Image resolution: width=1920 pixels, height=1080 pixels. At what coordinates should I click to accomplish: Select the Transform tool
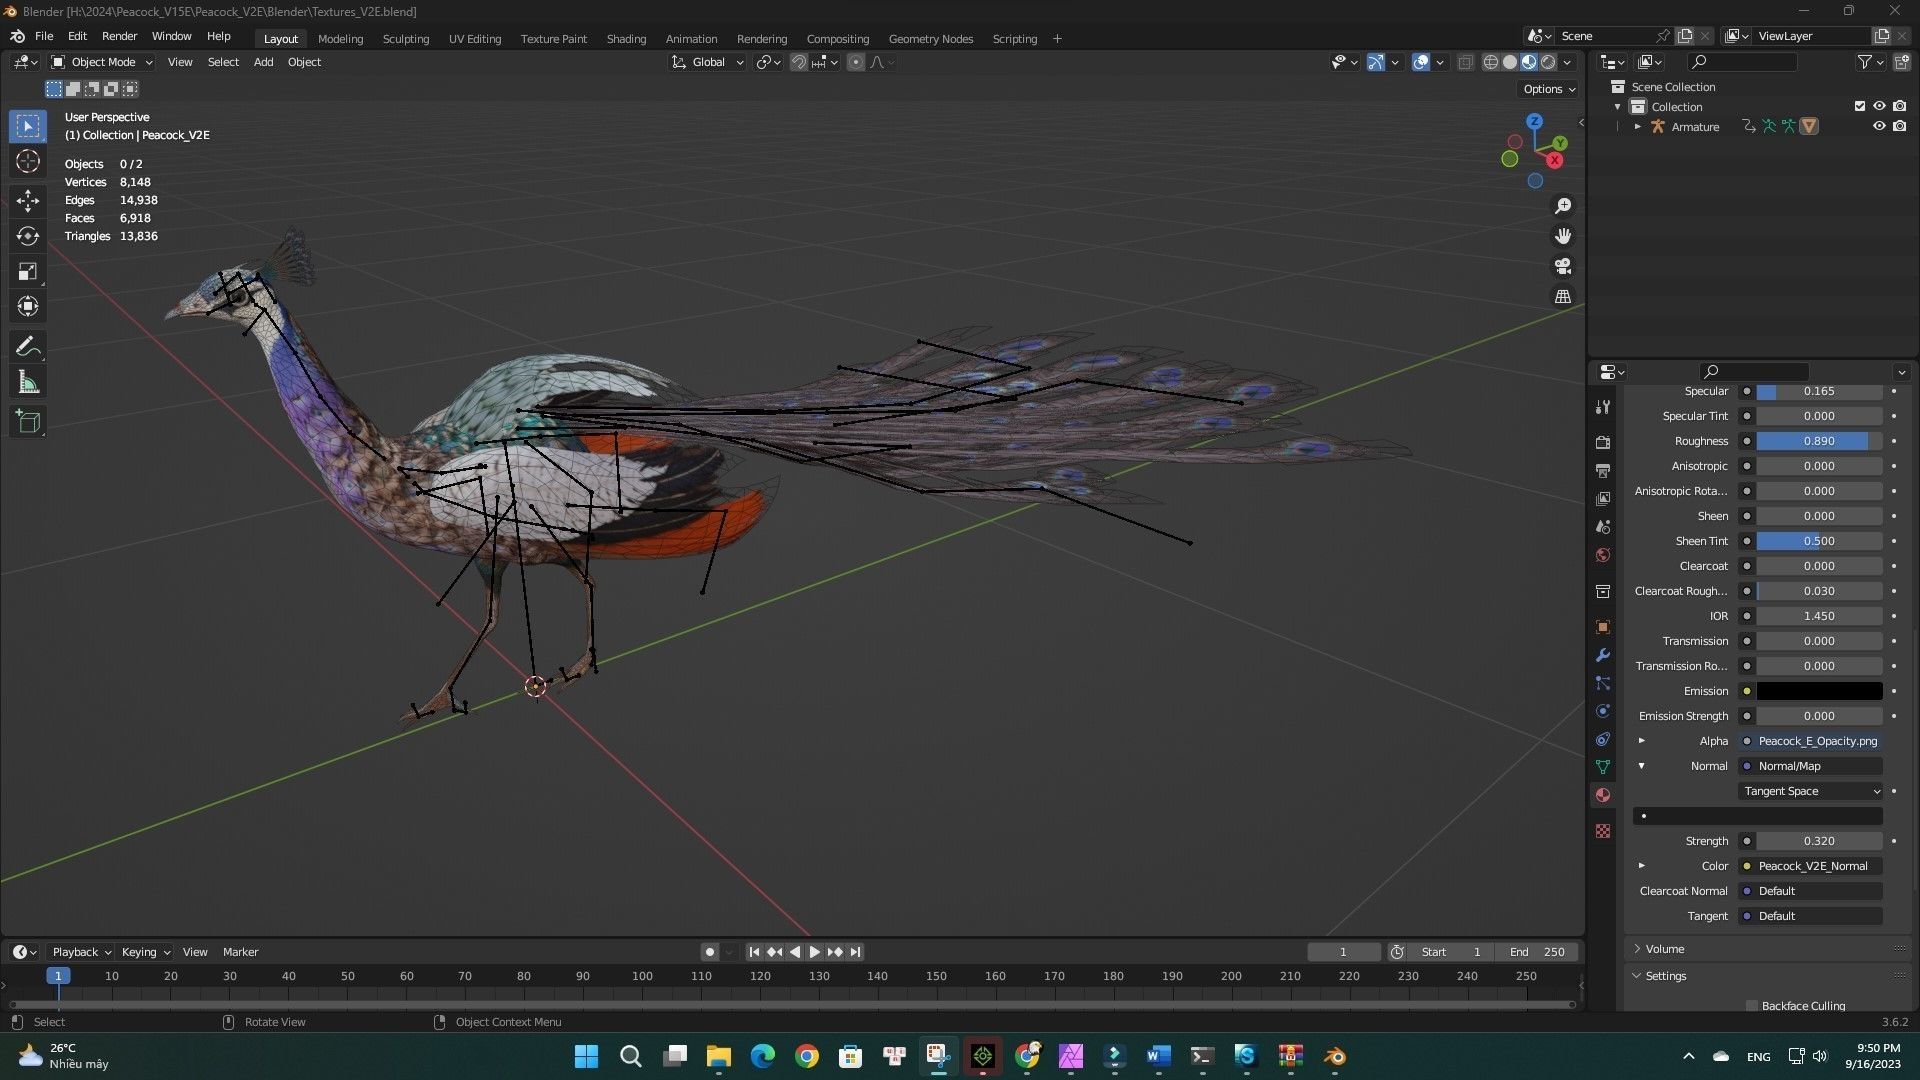28,306
